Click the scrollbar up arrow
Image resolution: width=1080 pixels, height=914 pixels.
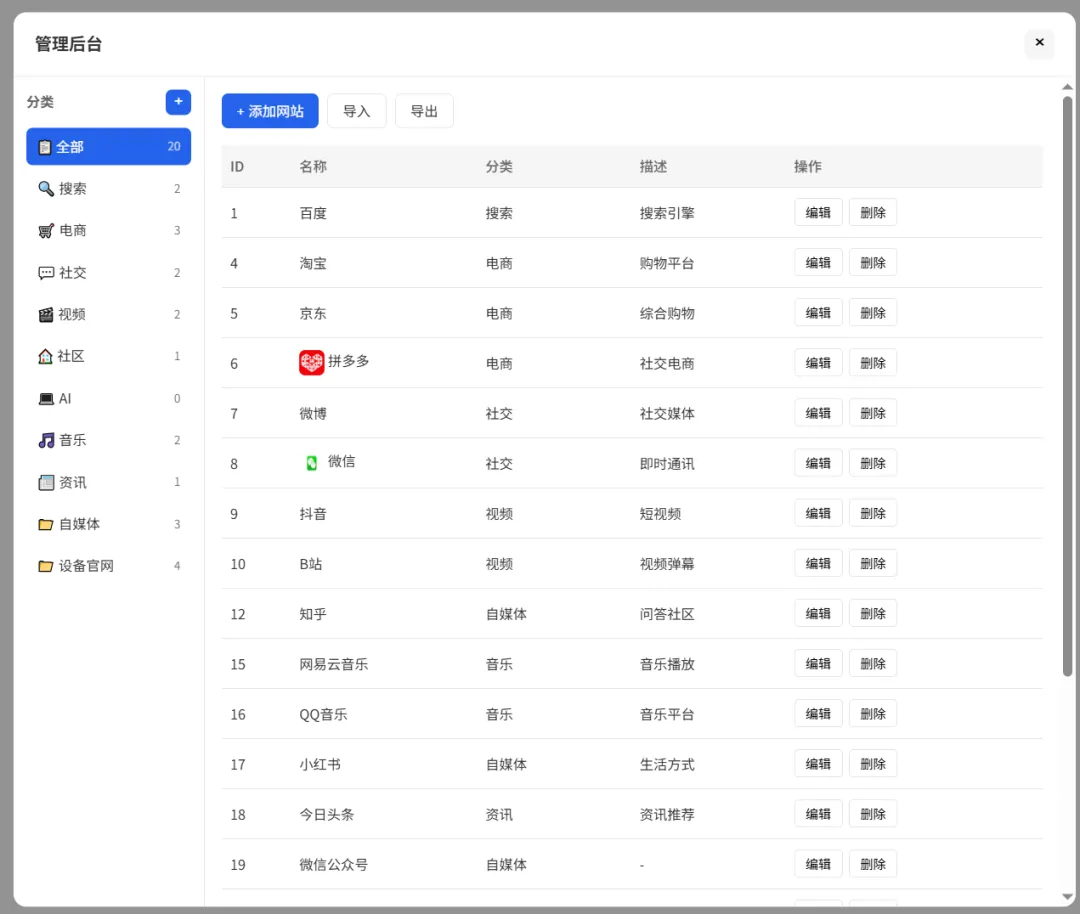[1067, 87]
